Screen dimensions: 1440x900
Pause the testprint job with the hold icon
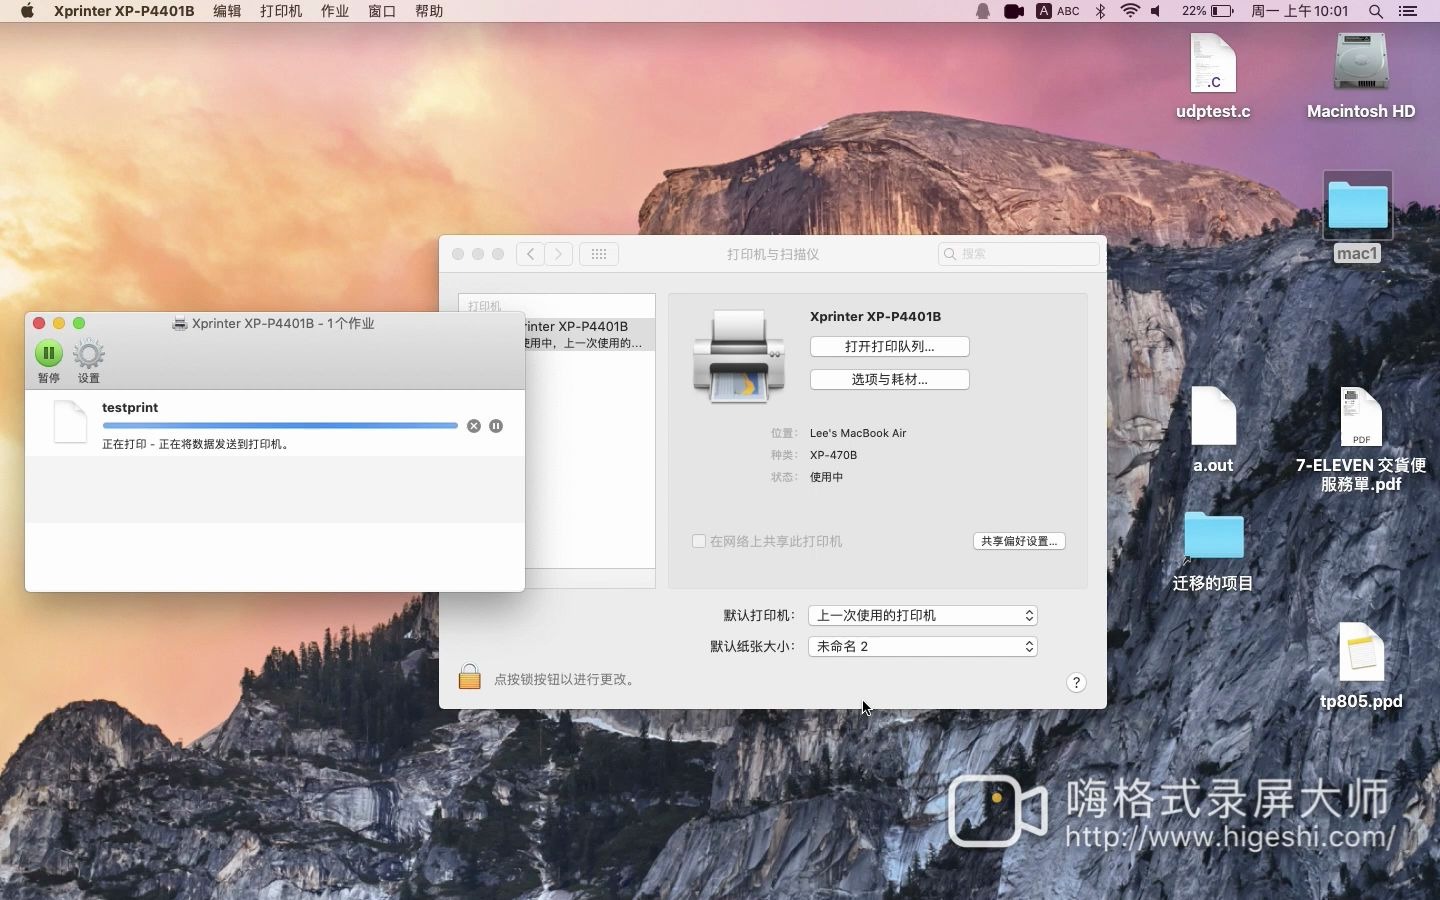coord(496,426)
